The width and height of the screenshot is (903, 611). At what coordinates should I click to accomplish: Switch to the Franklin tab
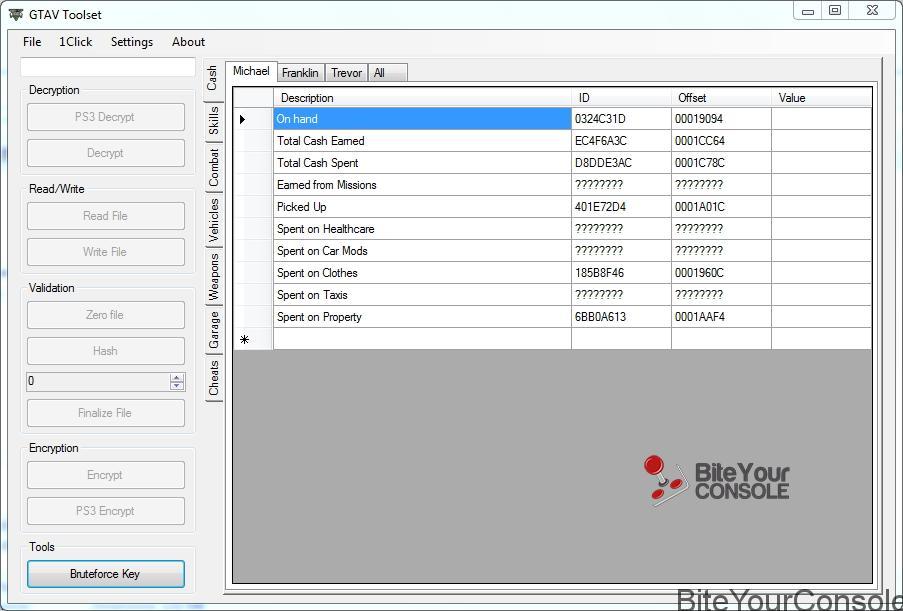[x=301, y=73]
